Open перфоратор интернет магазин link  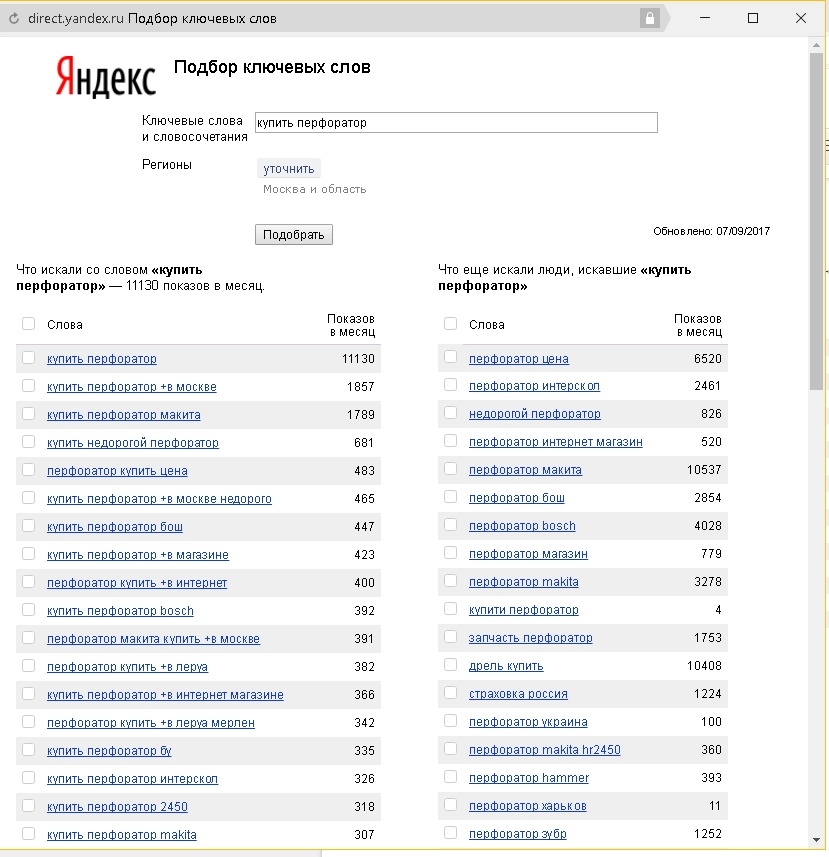[x=556, y=442]
